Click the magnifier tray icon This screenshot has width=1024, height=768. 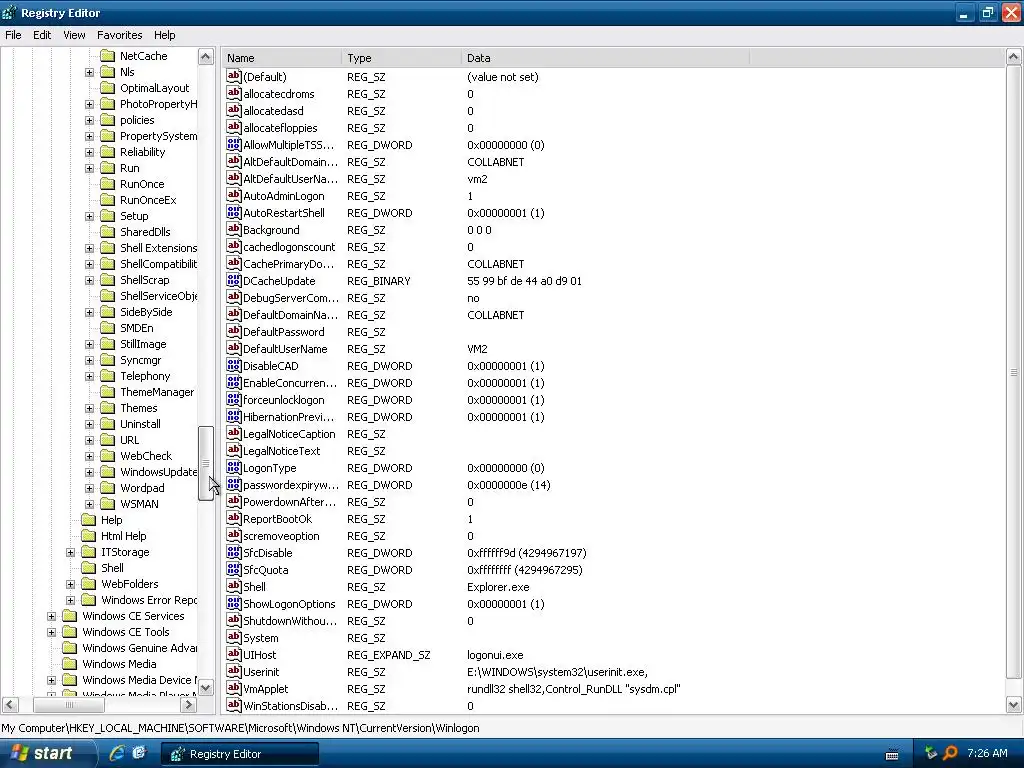(950, 753)
